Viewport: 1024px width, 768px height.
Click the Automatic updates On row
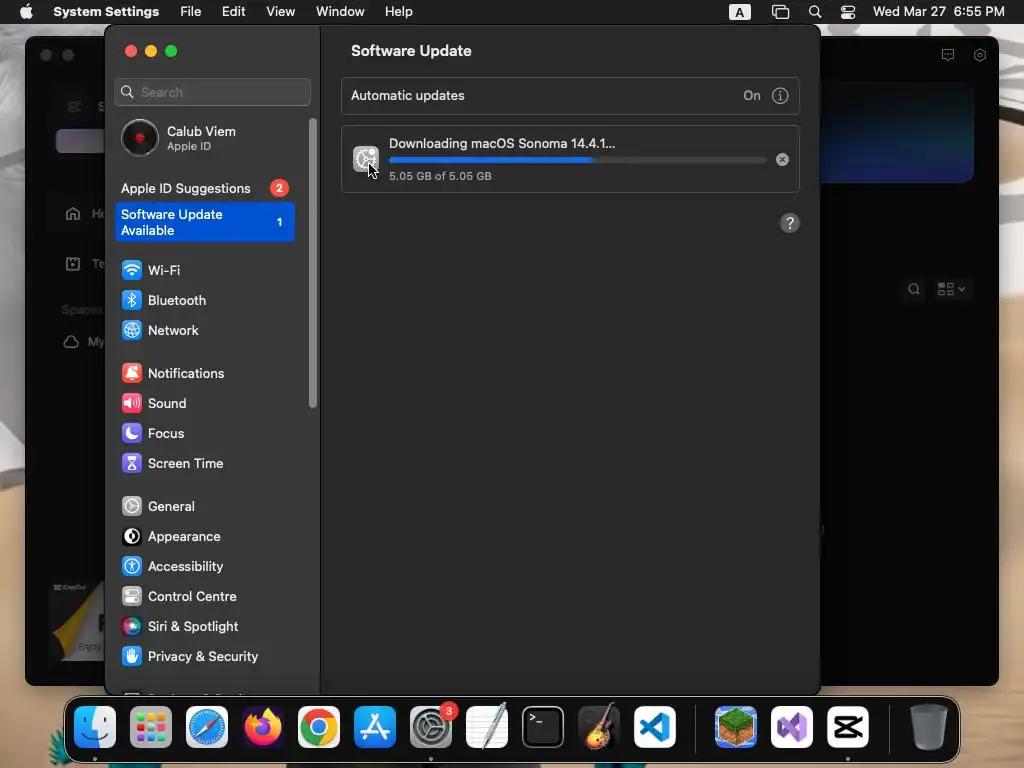570,95
